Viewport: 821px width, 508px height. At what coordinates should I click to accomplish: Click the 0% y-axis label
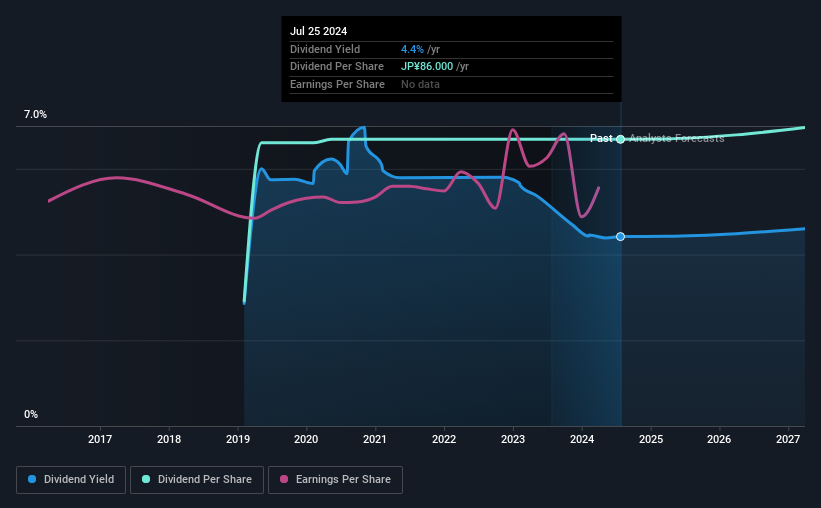point(31,414)
